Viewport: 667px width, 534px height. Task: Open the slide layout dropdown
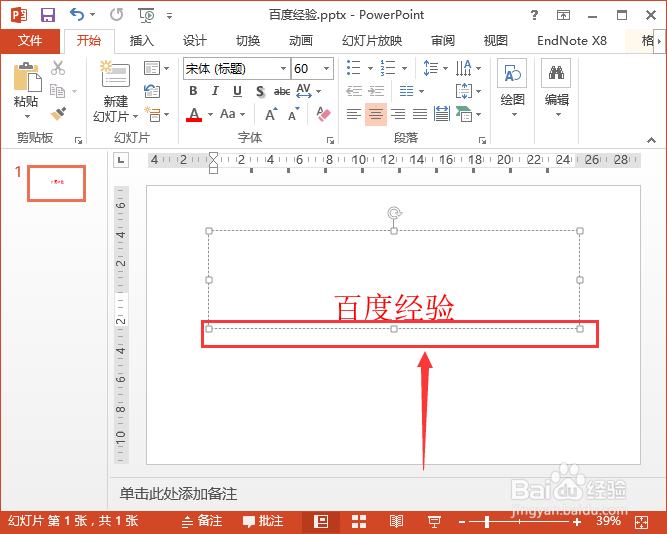pos(157,68)
